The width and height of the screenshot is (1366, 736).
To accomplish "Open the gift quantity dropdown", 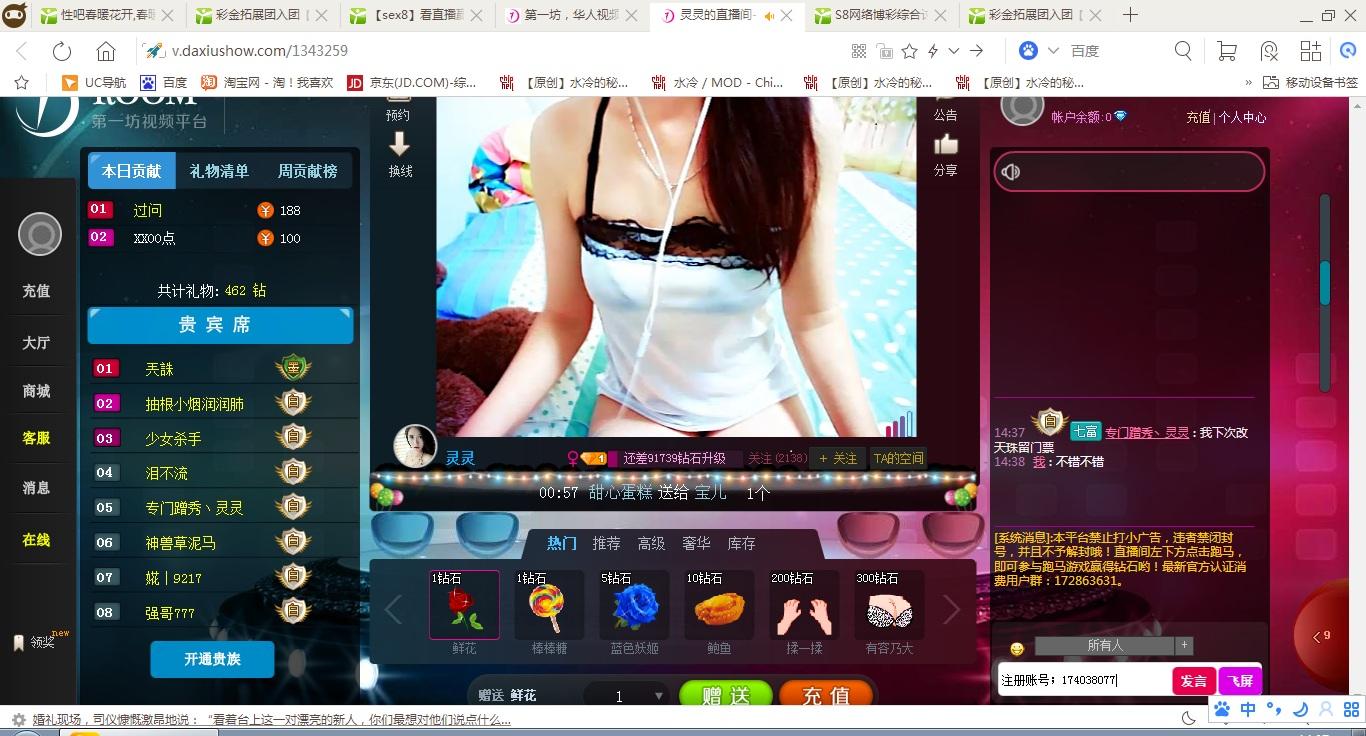I will click(x=658, y=696).
